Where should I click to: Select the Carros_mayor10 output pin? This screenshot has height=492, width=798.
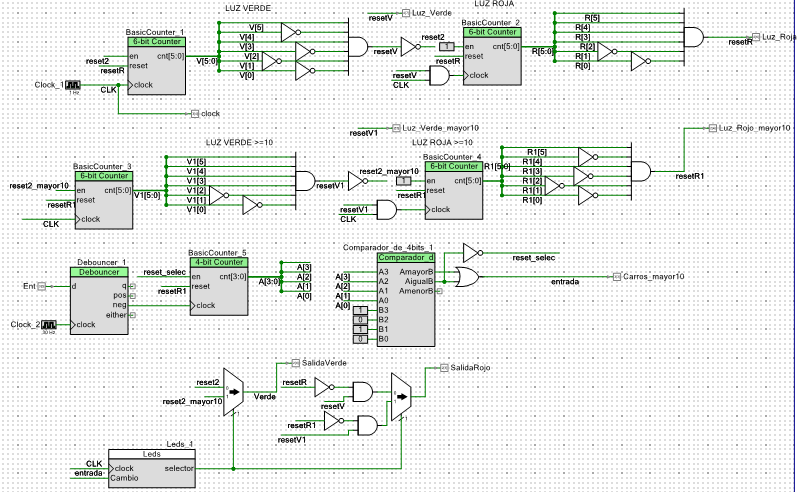pyautogui.click(x=617, y=275)
